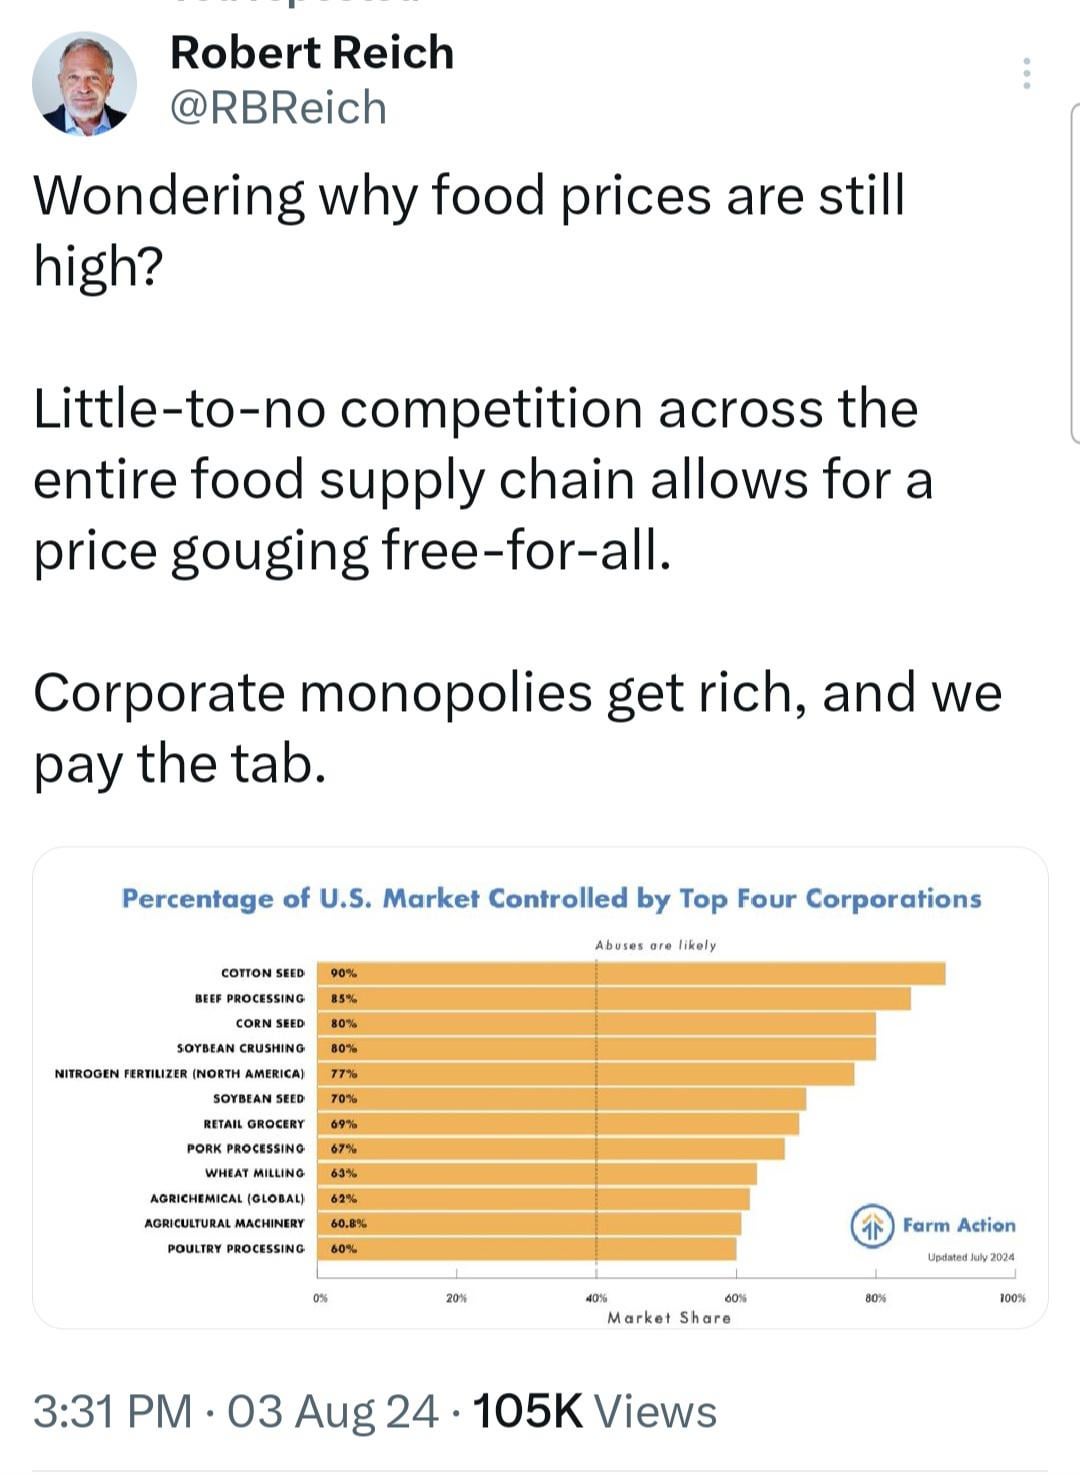The height and width of the screenshot is (1475, 1080).
Task: Click the Farm Action arrow logo icon
Action: [x=872, y=1226]
